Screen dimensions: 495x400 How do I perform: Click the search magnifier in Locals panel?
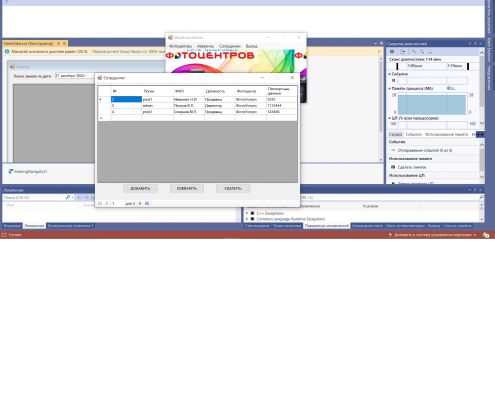click(x=68, y=197)
